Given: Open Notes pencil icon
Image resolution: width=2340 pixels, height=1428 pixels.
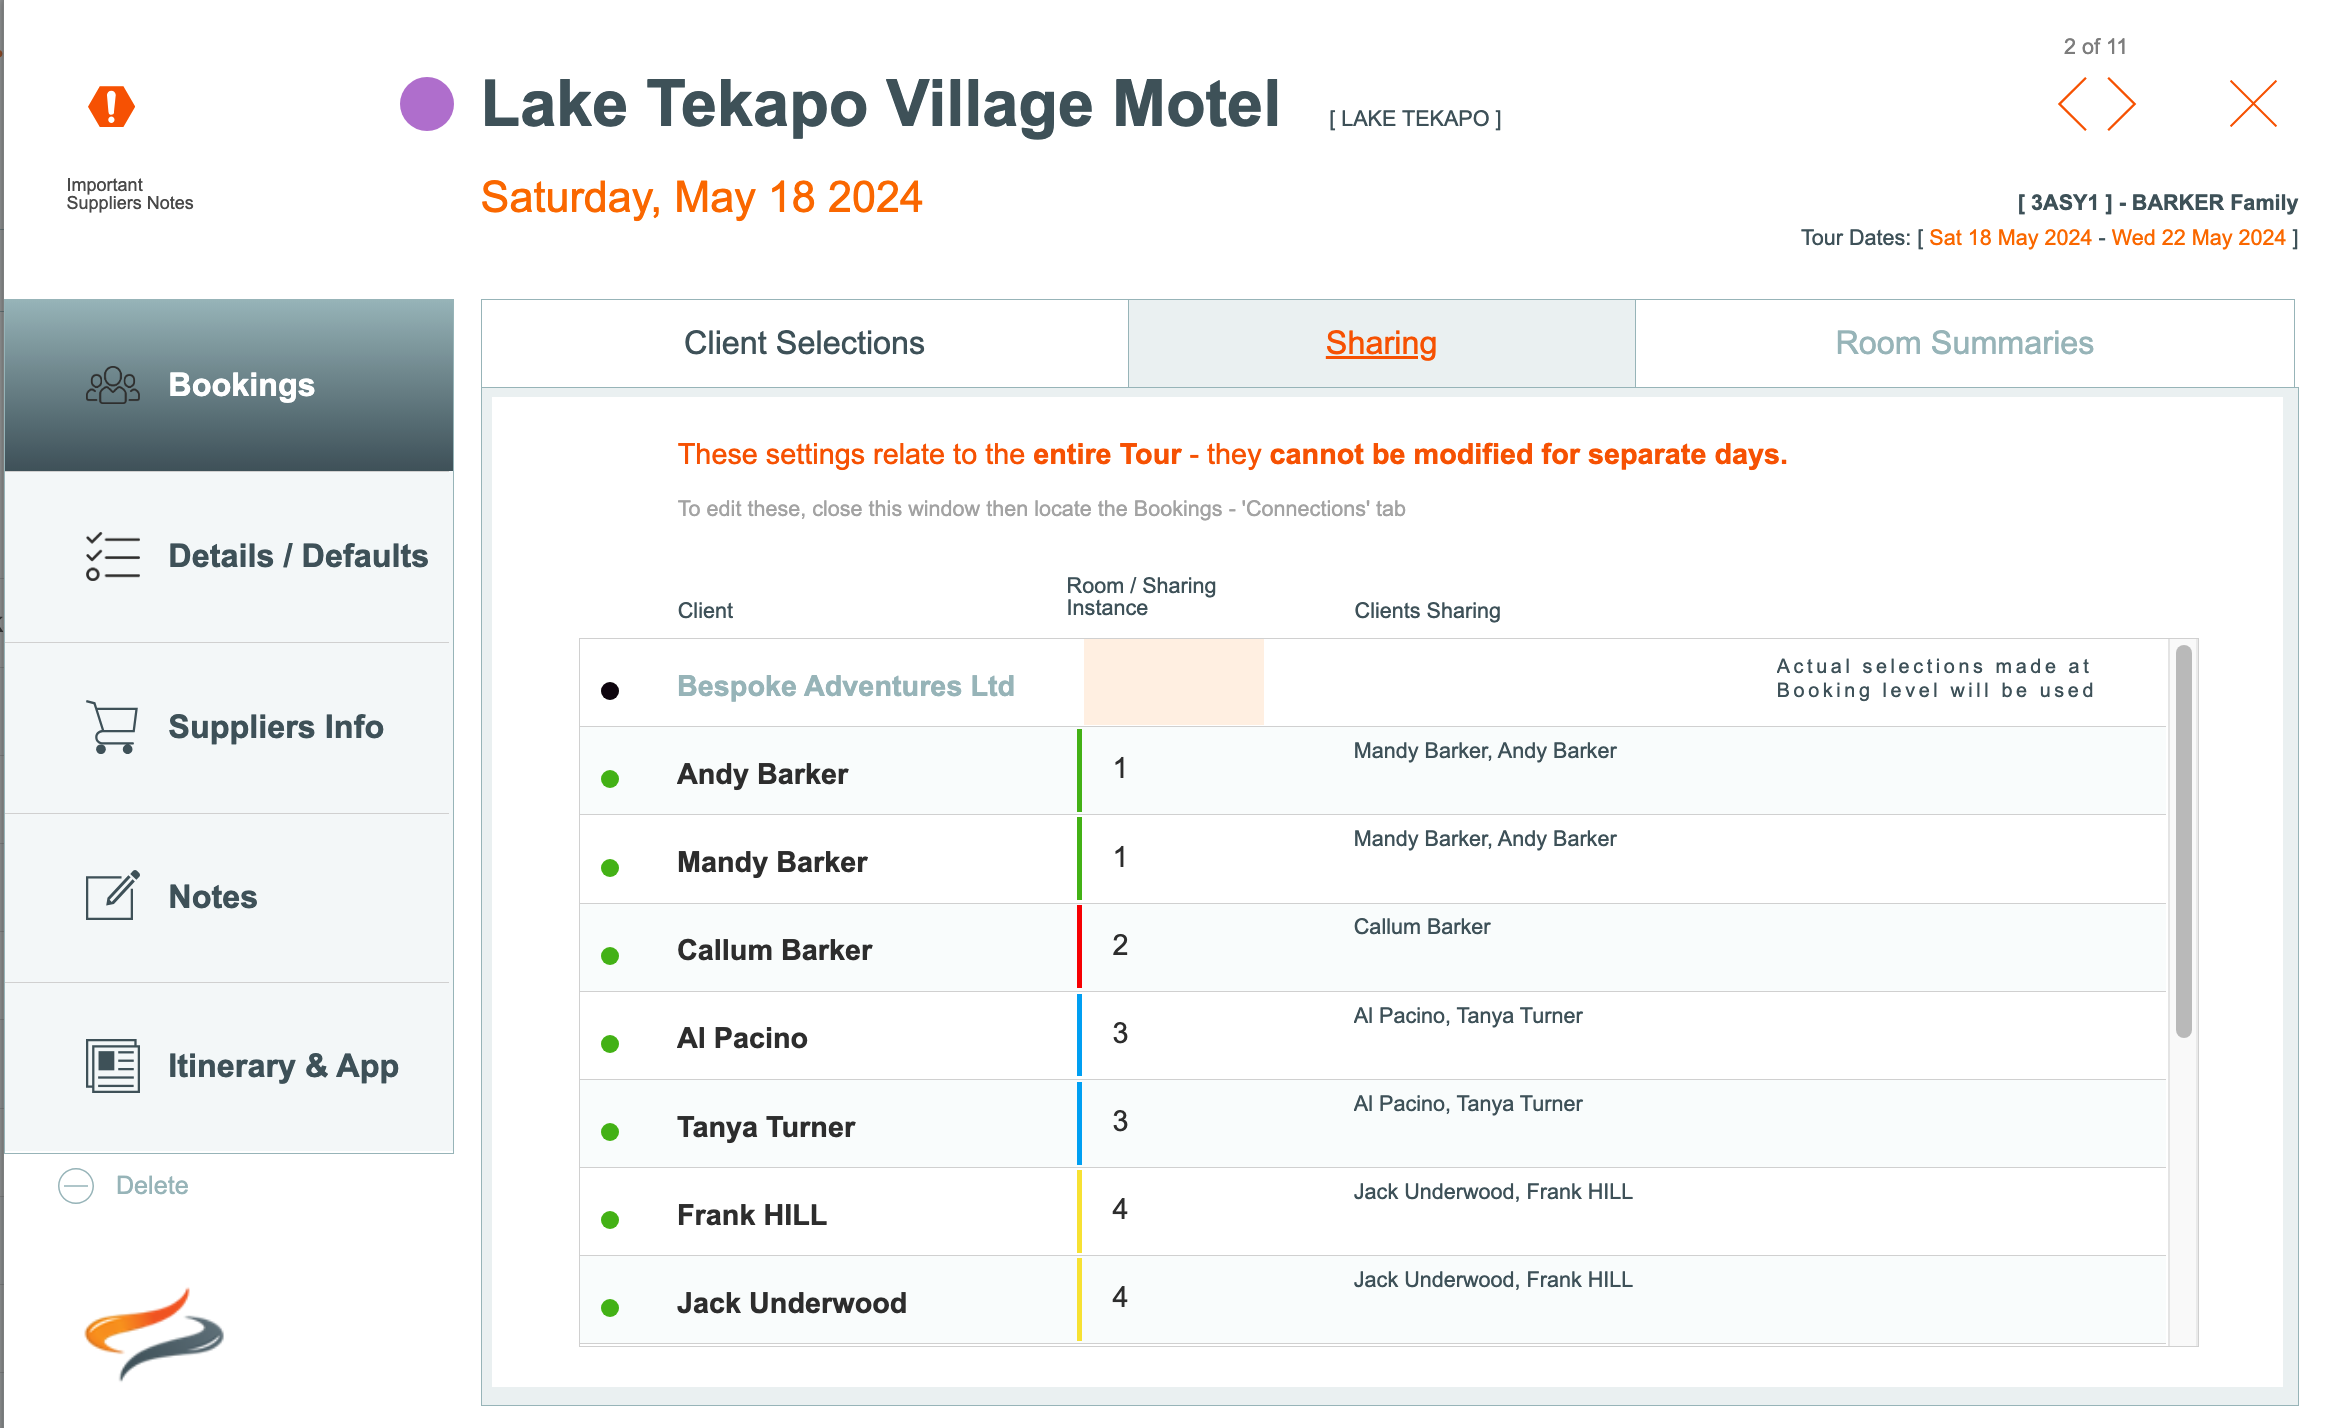Looking at the screenshot, I should [113, 896].
